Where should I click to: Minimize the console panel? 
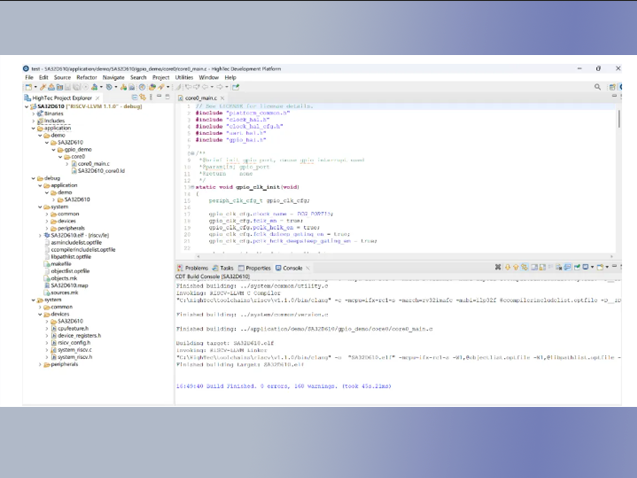614,266
